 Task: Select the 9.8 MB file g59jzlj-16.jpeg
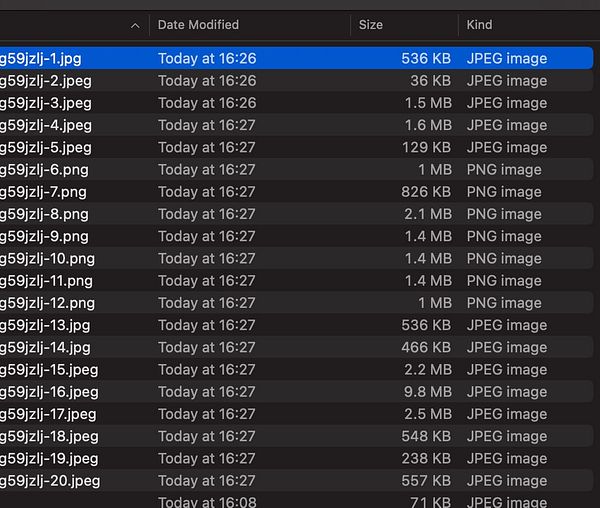(x=297, y=392)
